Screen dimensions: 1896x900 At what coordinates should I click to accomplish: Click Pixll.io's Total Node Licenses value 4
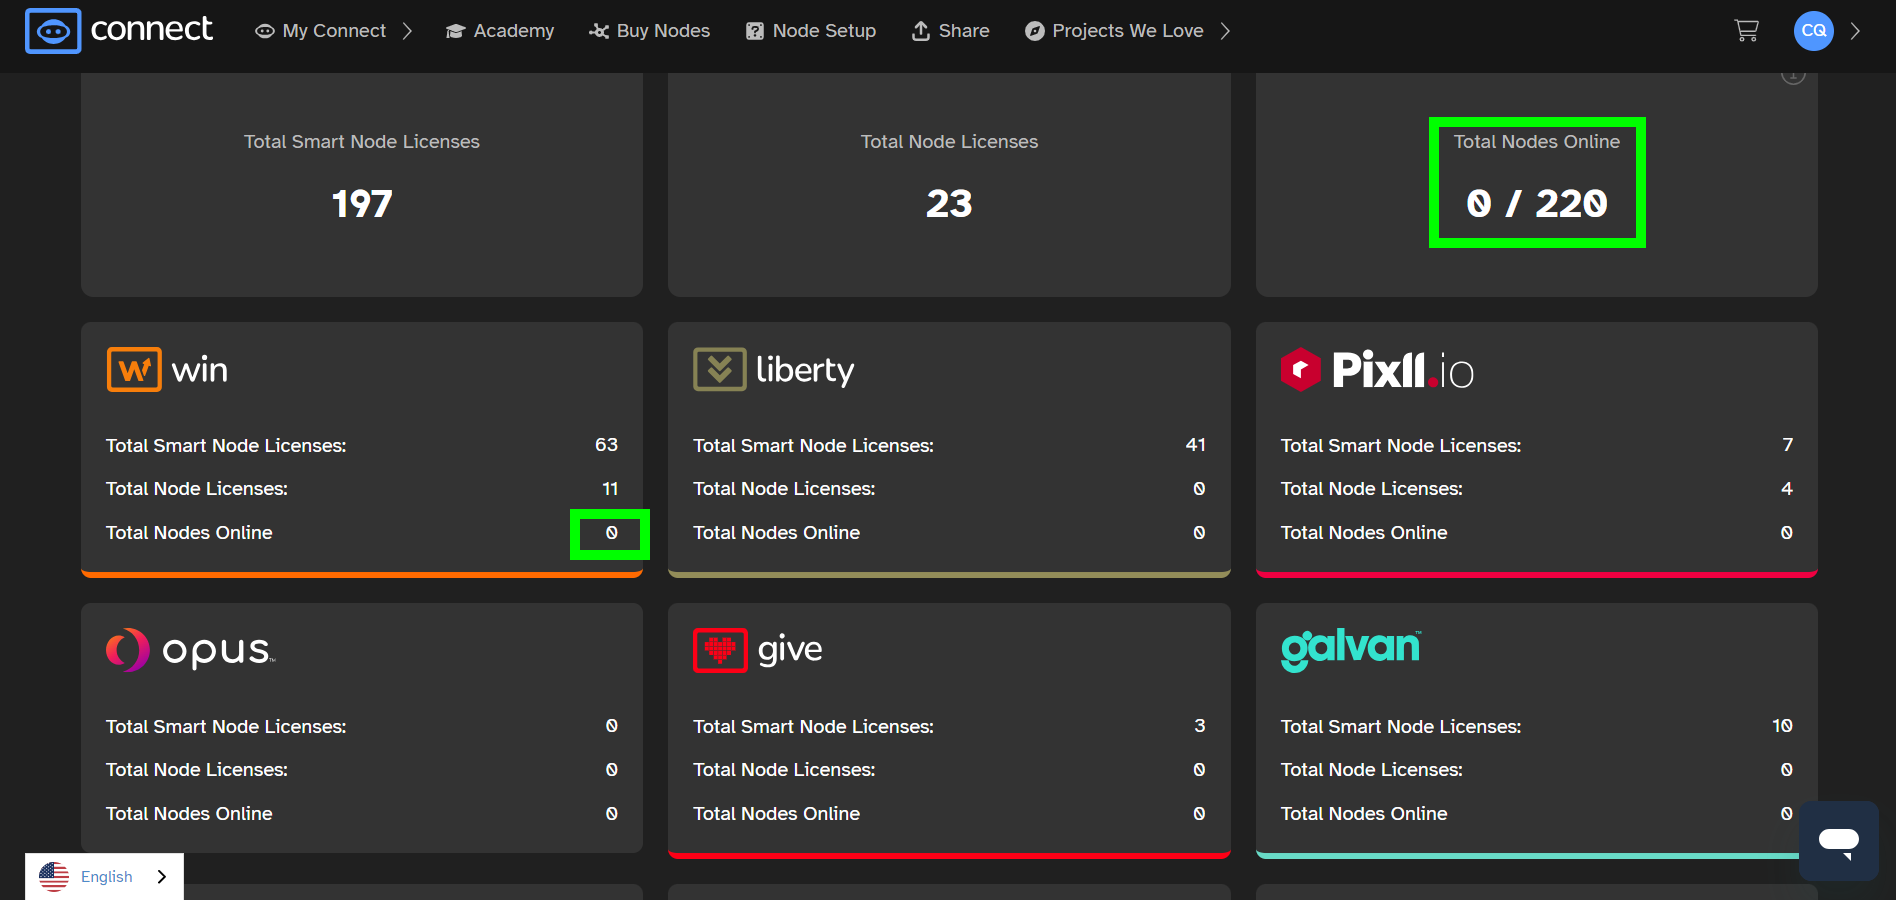1787,489
